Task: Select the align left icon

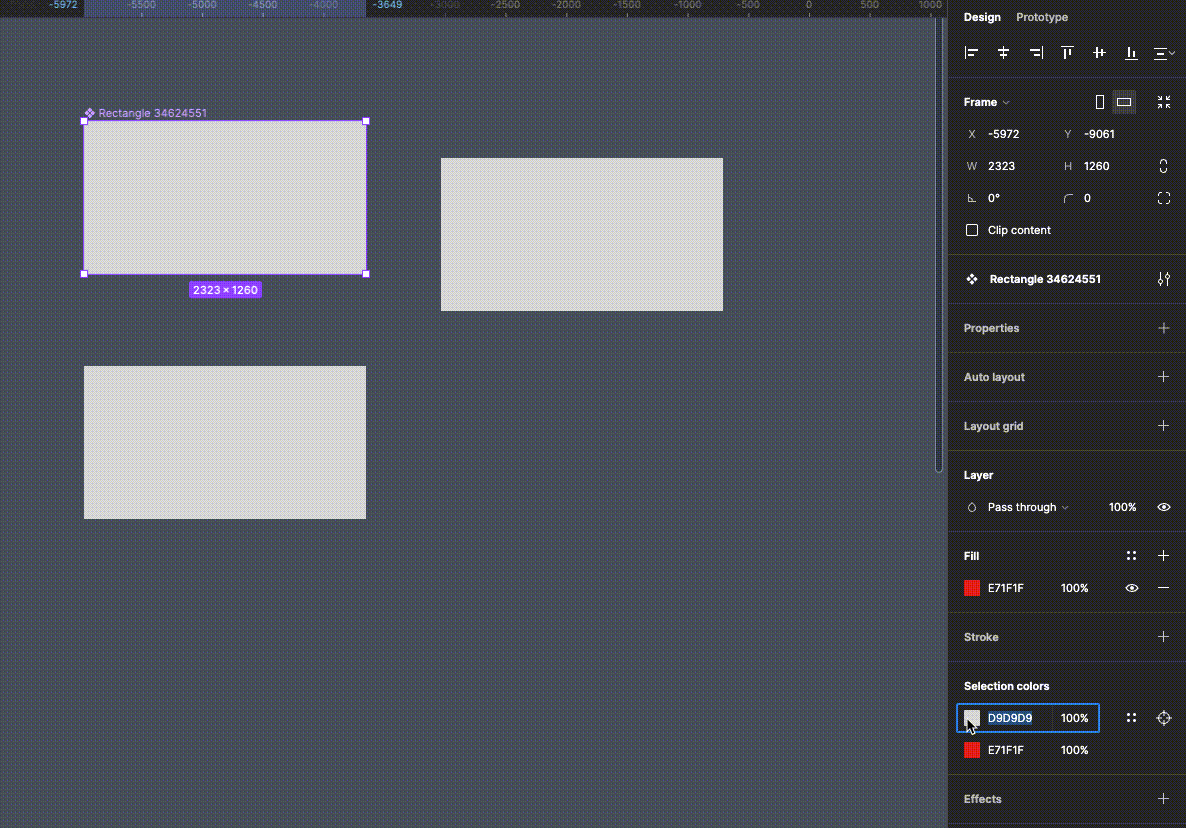Action: click(x=971, y=53)
